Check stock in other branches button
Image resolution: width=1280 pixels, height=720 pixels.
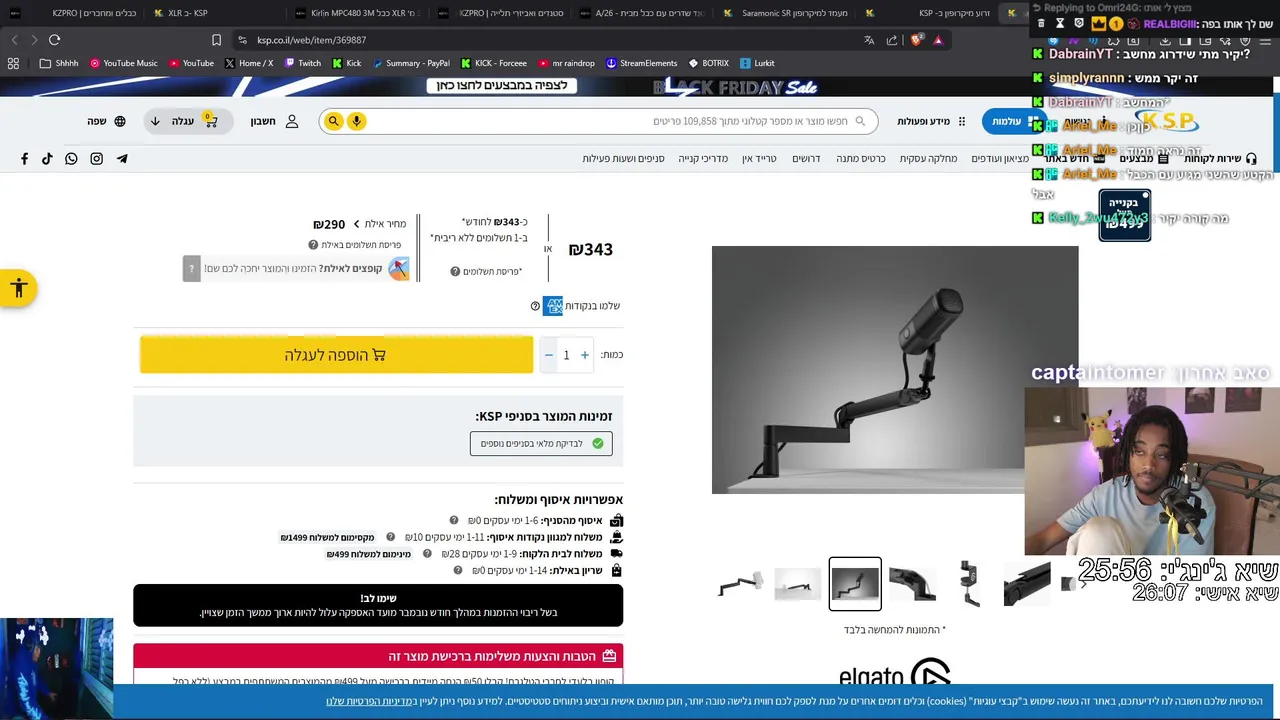[x=541, y=443]
